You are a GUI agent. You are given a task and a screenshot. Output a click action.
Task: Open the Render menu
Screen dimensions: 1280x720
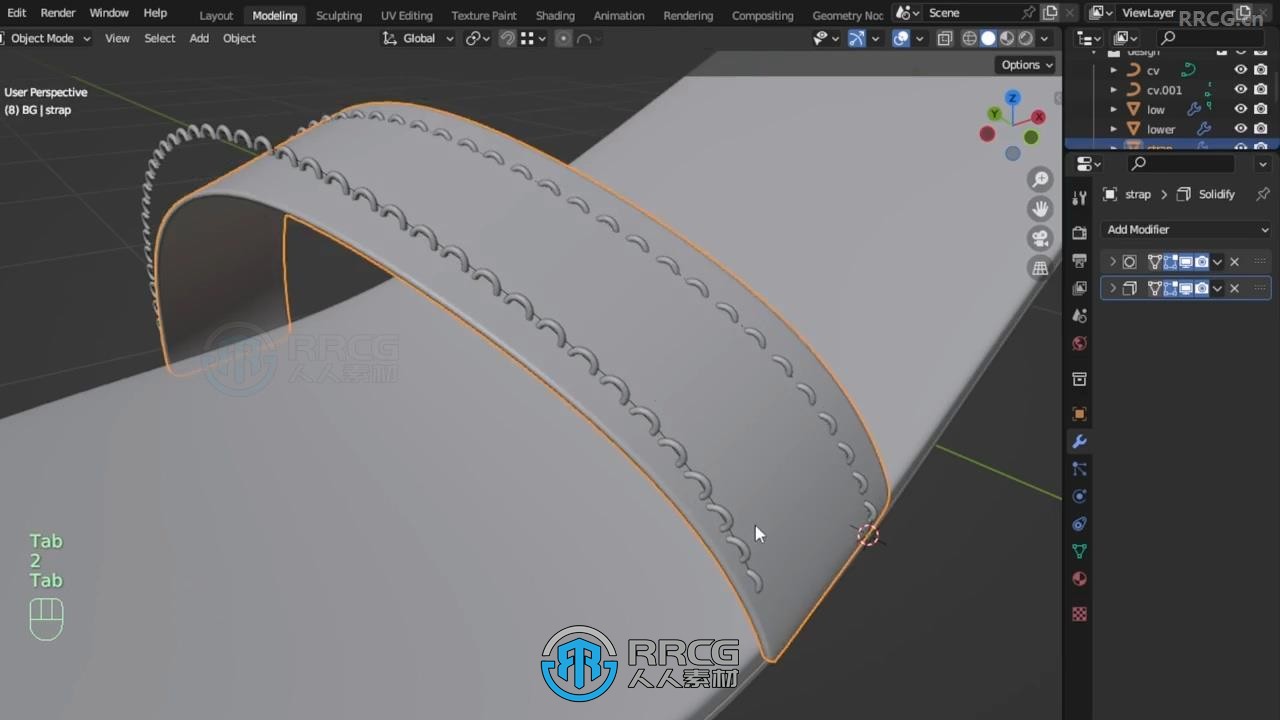coord(58,13)
